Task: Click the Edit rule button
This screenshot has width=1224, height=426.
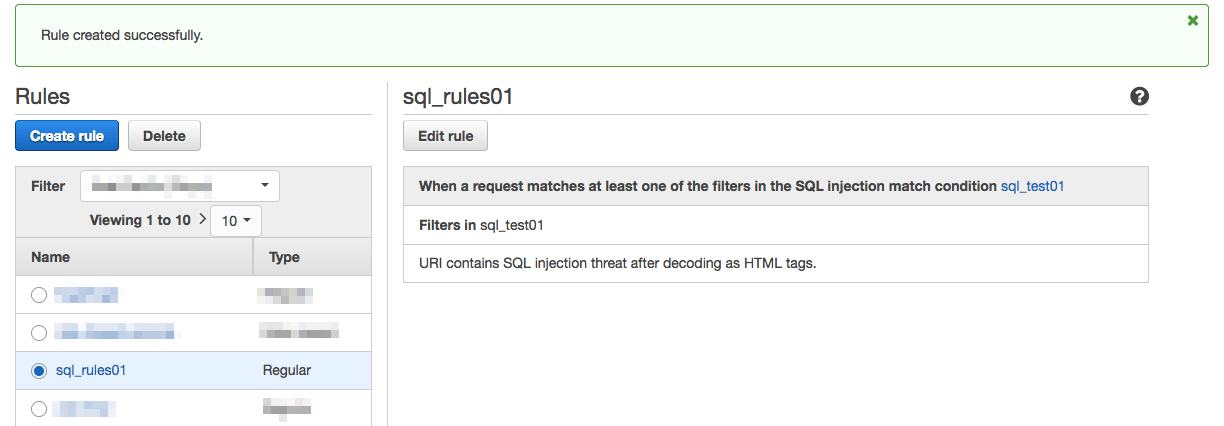Action: (445, 136)
